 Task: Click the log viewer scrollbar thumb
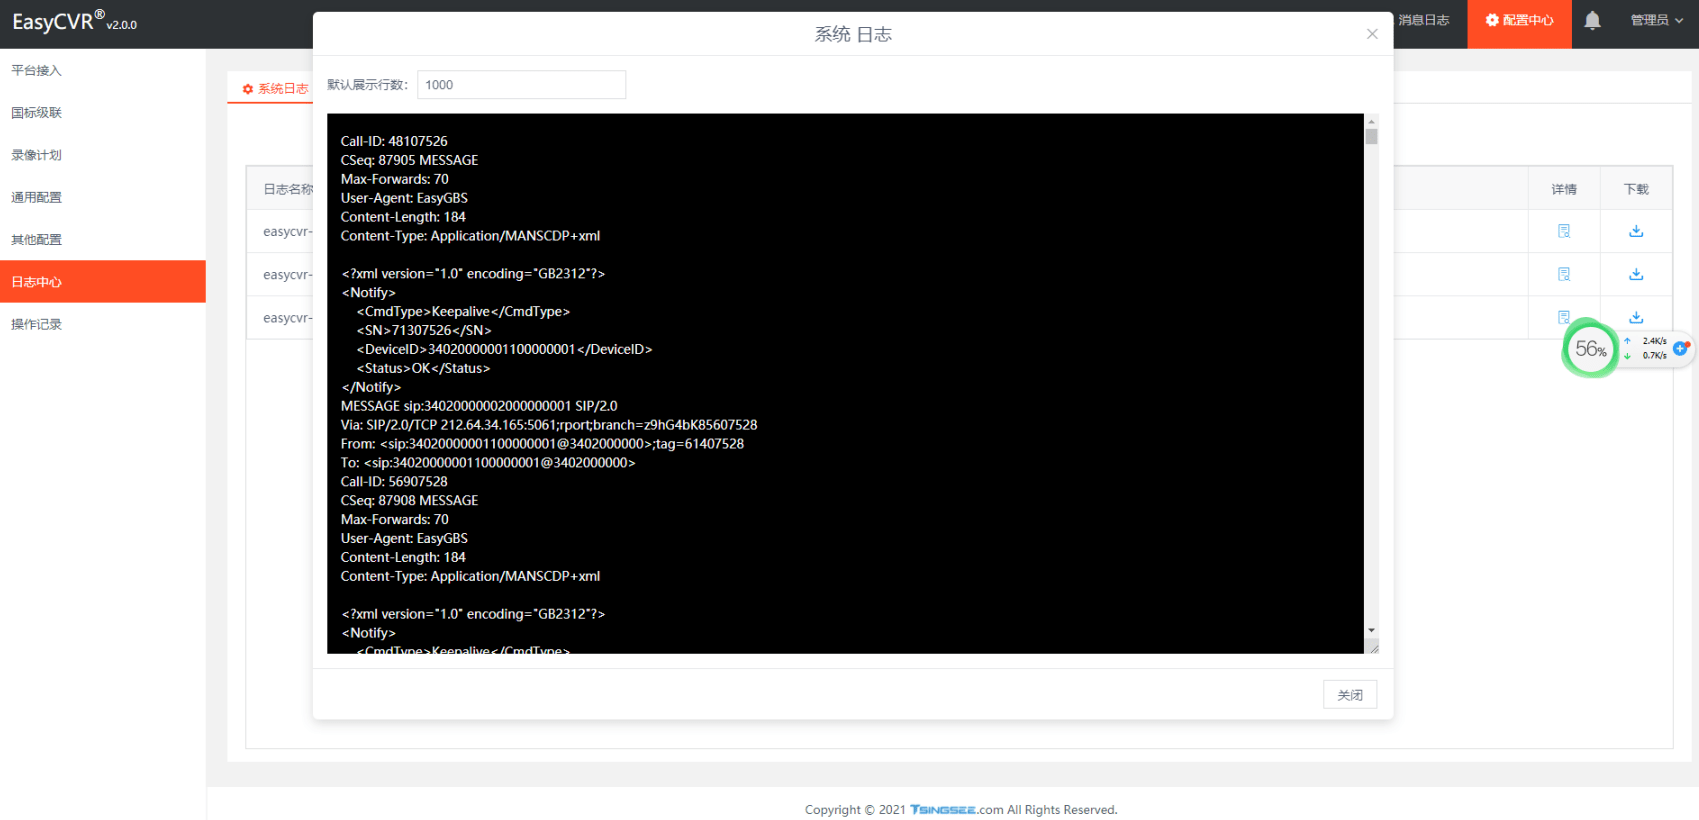1371,137
